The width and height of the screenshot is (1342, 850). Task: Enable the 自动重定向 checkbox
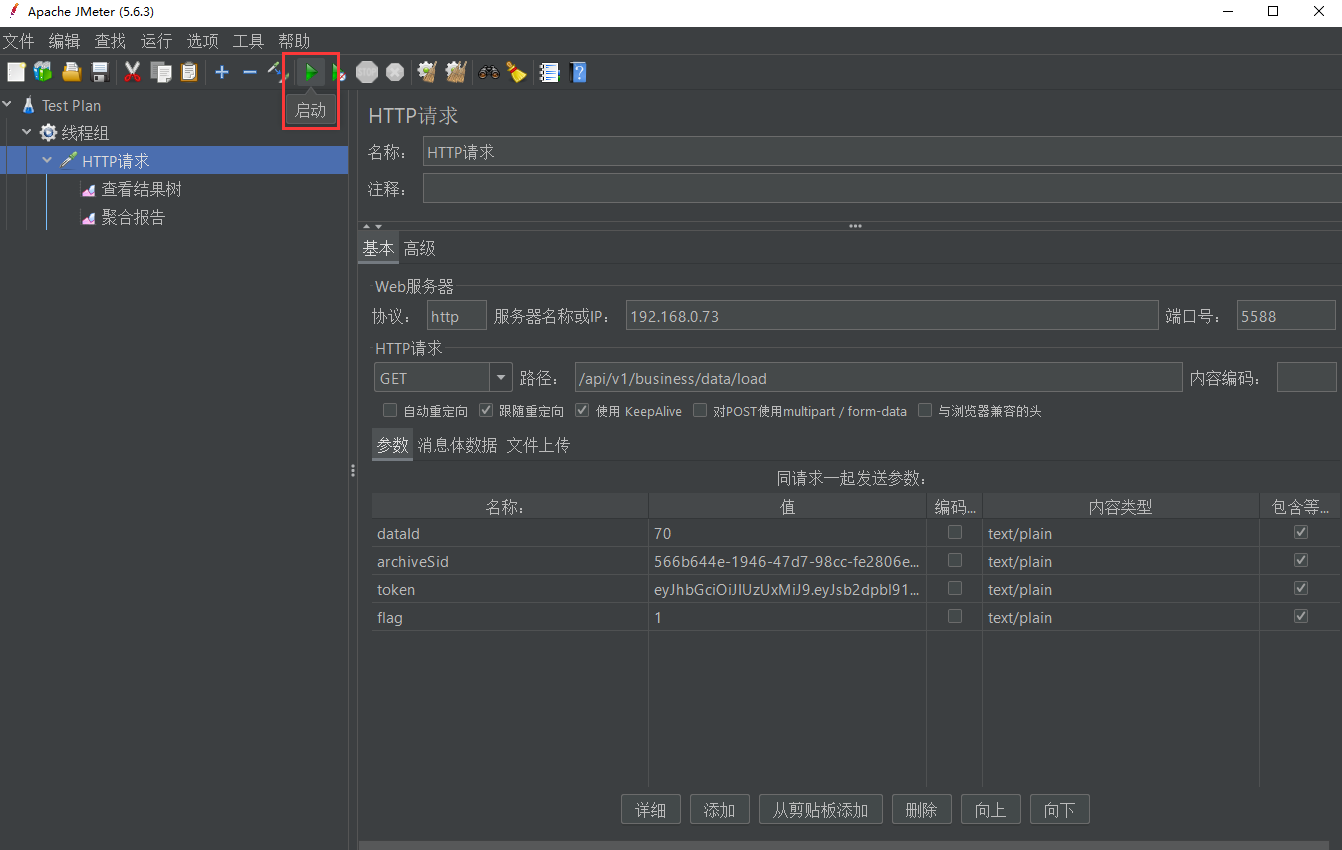[x=390, y=410]
